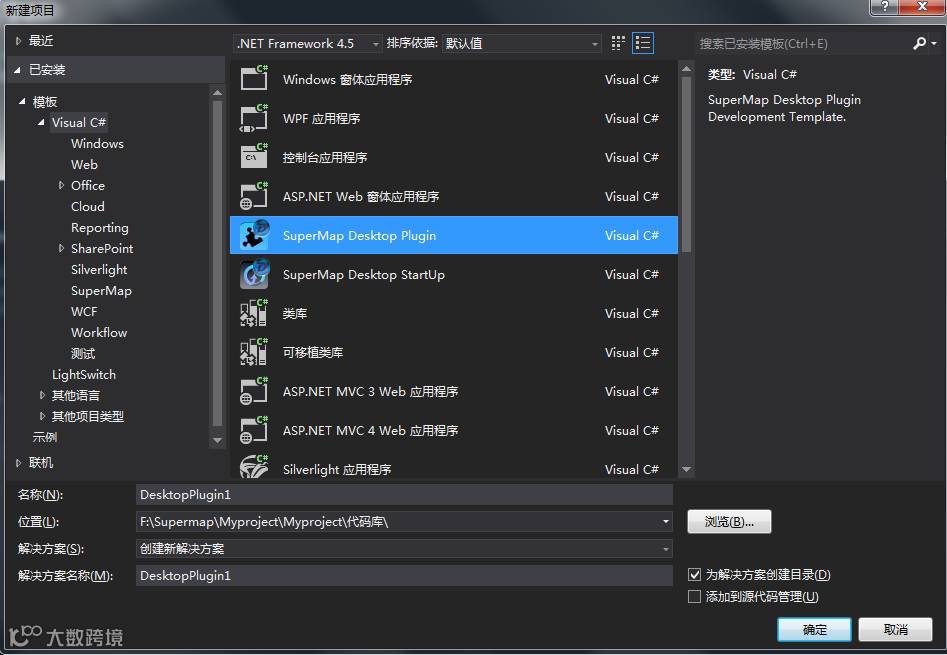Expand the 其他项目类型 tree node

coord(42,416)
